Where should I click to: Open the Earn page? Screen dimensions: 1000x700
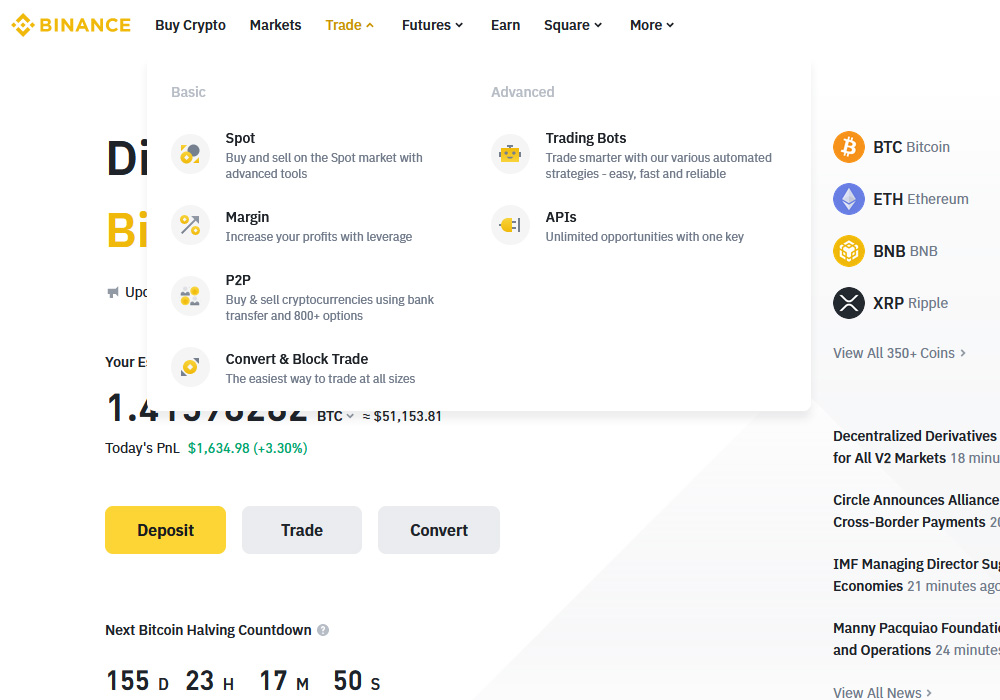point(505,25)
